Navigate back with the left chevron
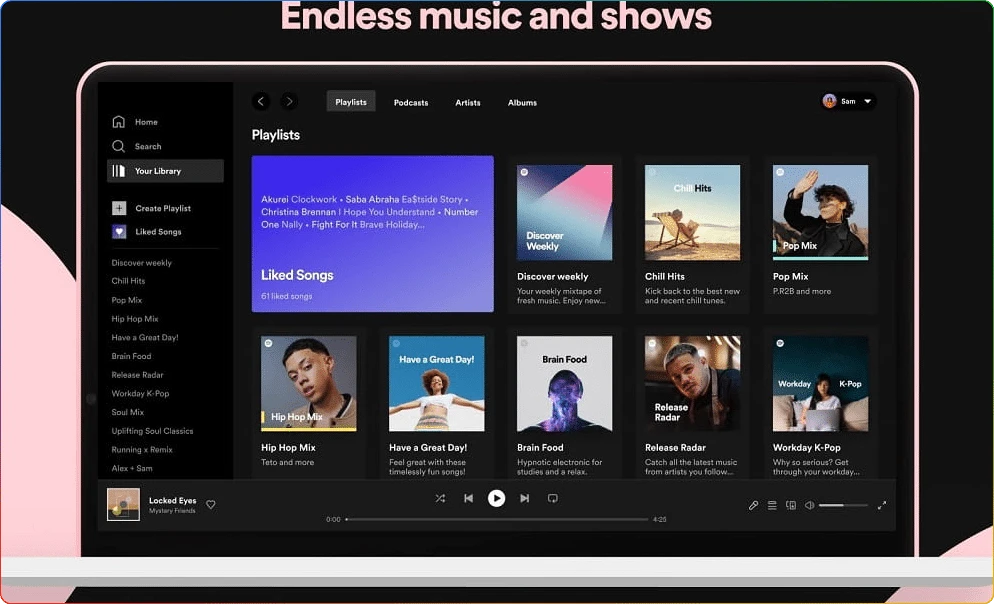The image size is (994, 604). [x=261, y=101]
